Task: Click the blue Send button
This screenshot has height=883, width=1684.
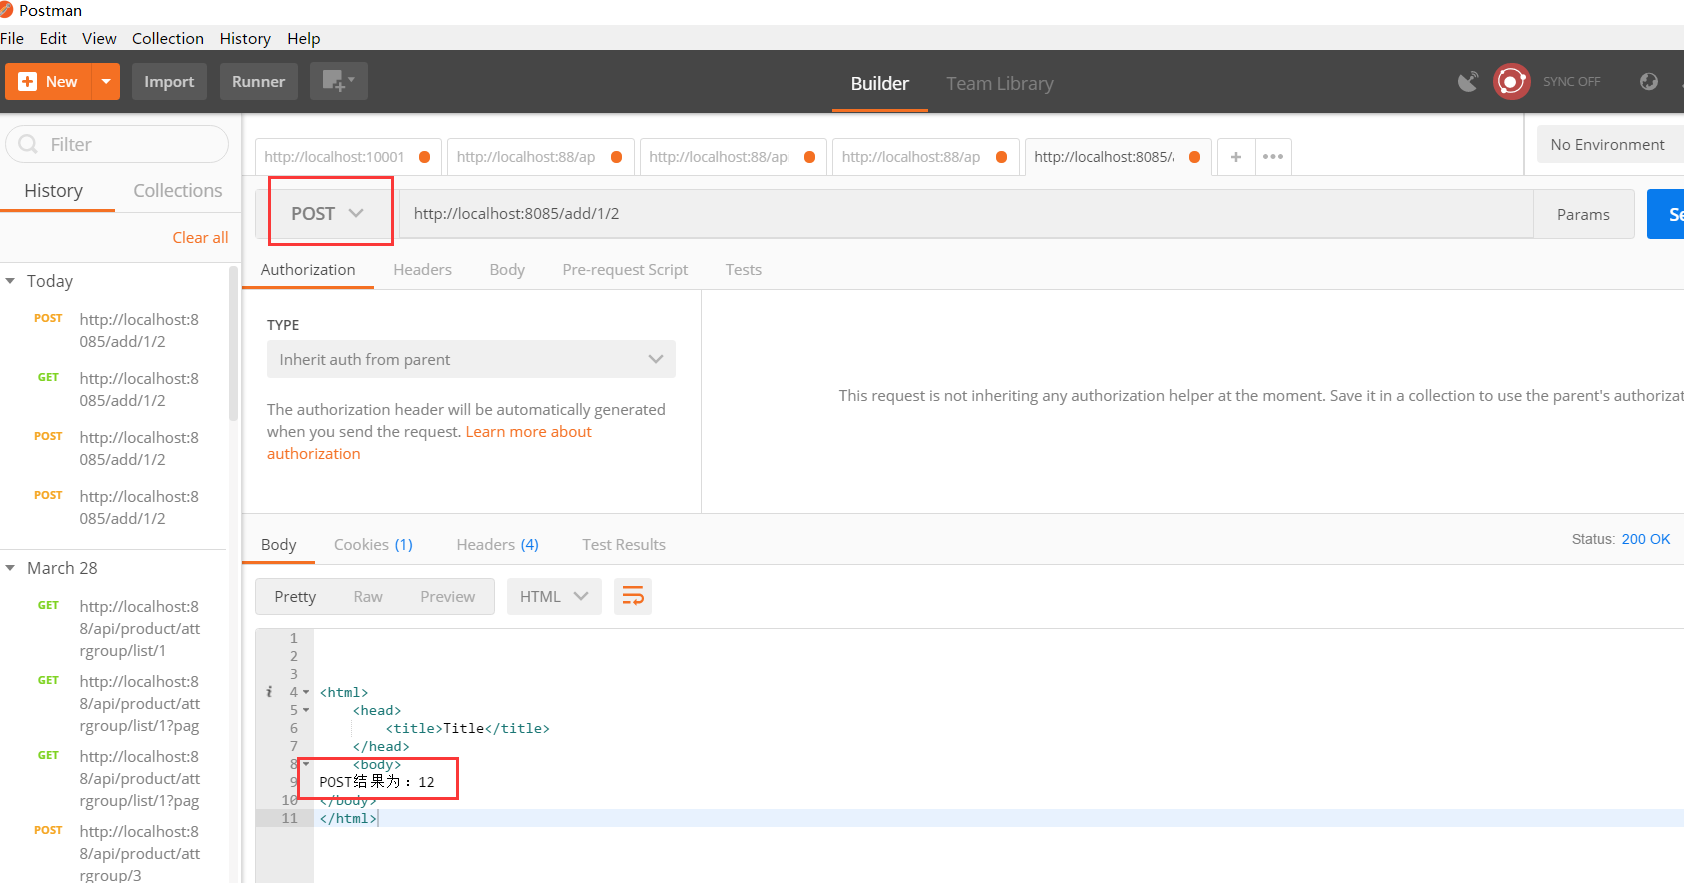Action: tap(1666, 214)
